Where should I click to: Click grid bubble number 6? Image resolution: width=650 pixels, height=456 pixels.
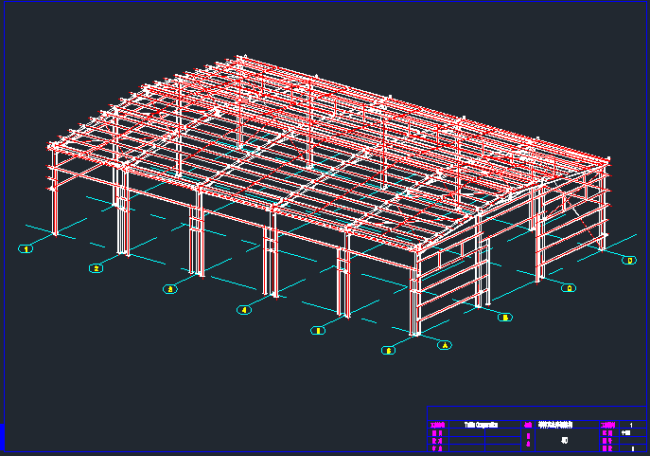pyautogui.click(x=390, y=350)
